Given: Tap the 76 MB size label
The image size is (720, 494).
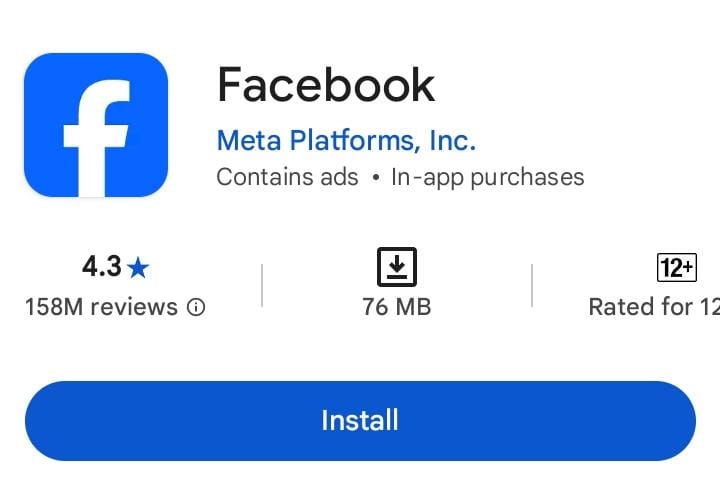Looking at the screenshot, I should coord(397,307).
